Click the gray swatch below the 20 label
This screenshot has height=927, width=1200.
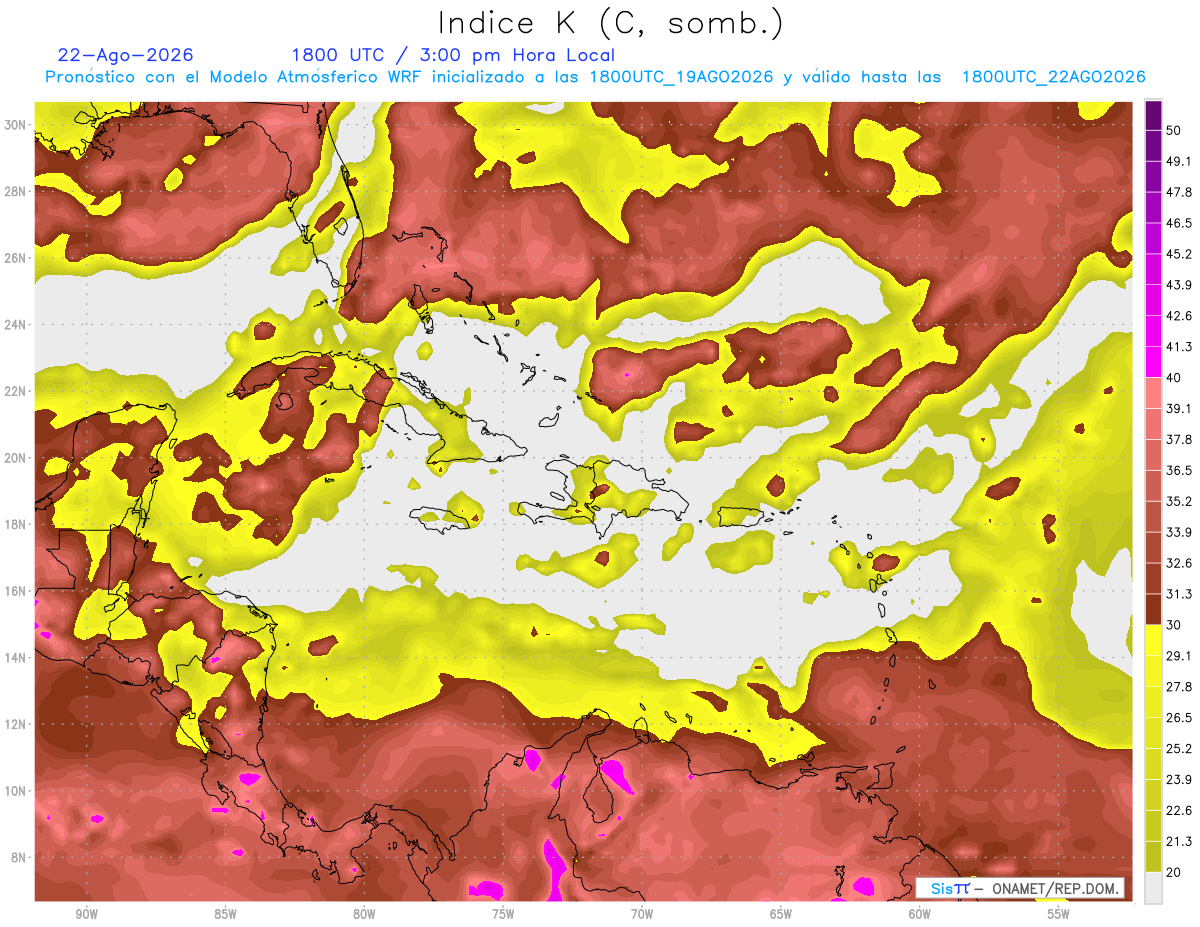point(1153,887)
